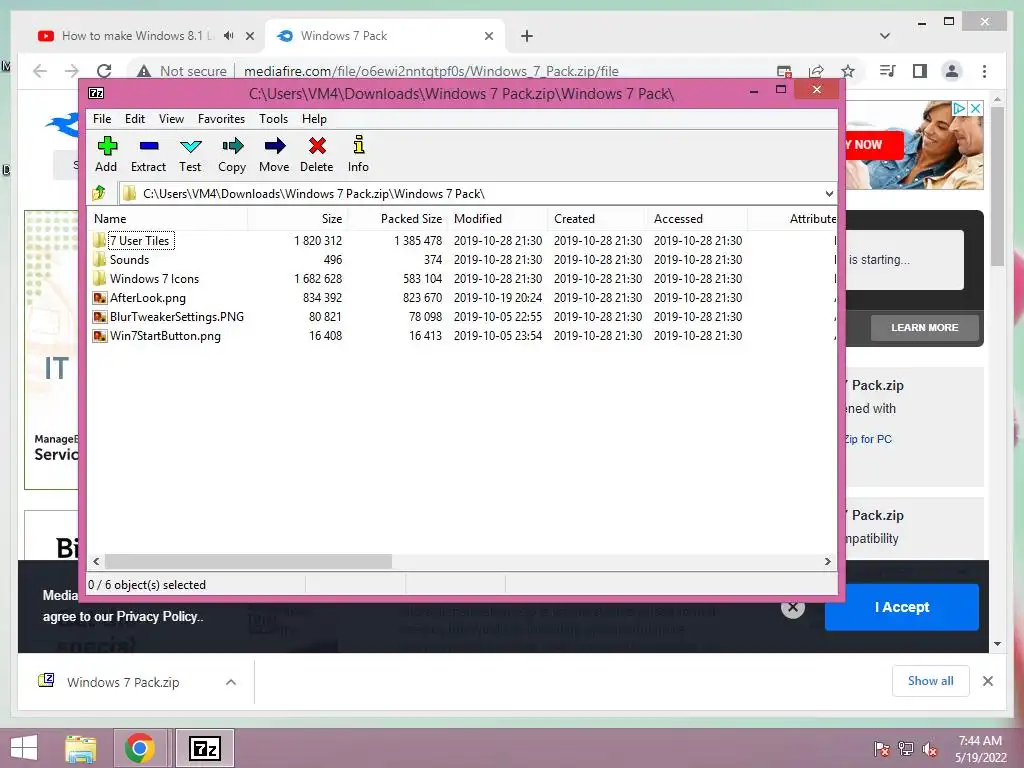Viewport: 1024px width, 768px height.
Task: Click the 7z window title icon
Action: [96, 93]
